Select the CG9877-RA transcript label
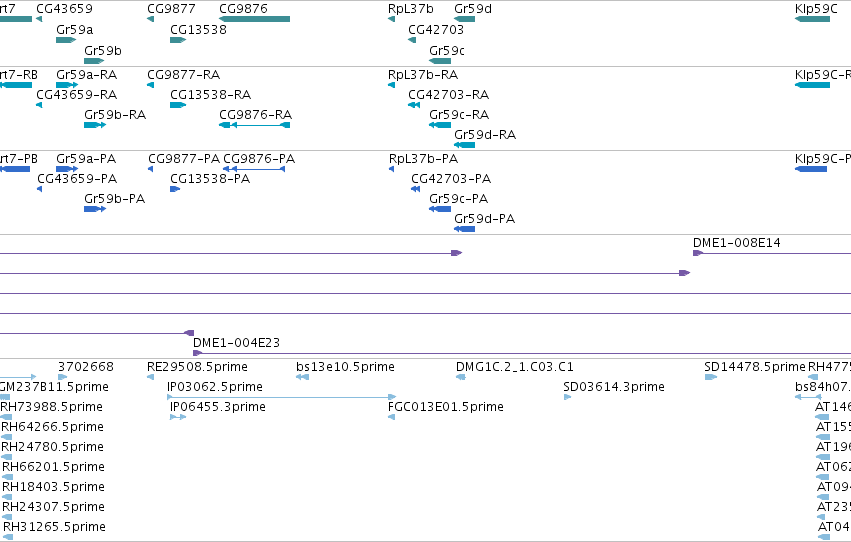Image resolution: width=851 pixels, height=542 pixels. (183, 74)
